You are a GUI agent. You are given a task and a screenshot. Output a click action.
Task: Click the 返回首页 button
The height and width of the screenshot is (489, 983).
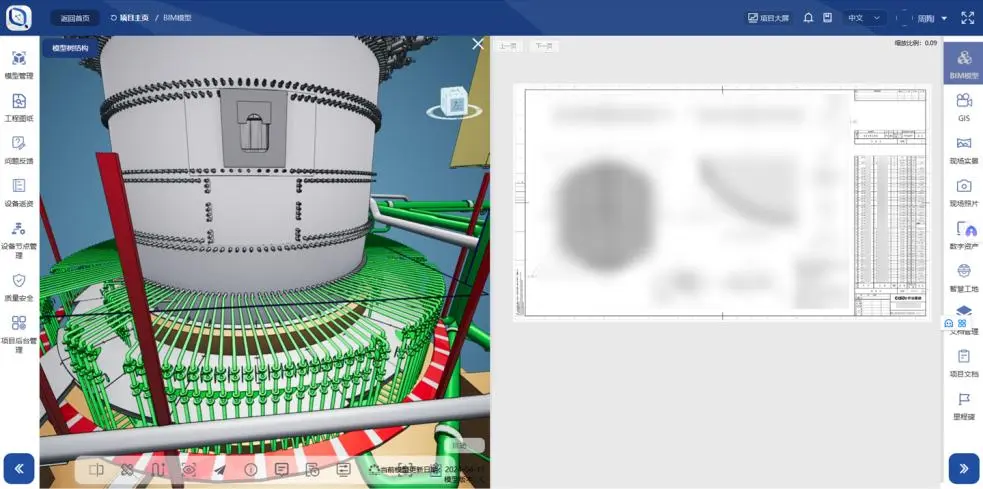point(75,18)
